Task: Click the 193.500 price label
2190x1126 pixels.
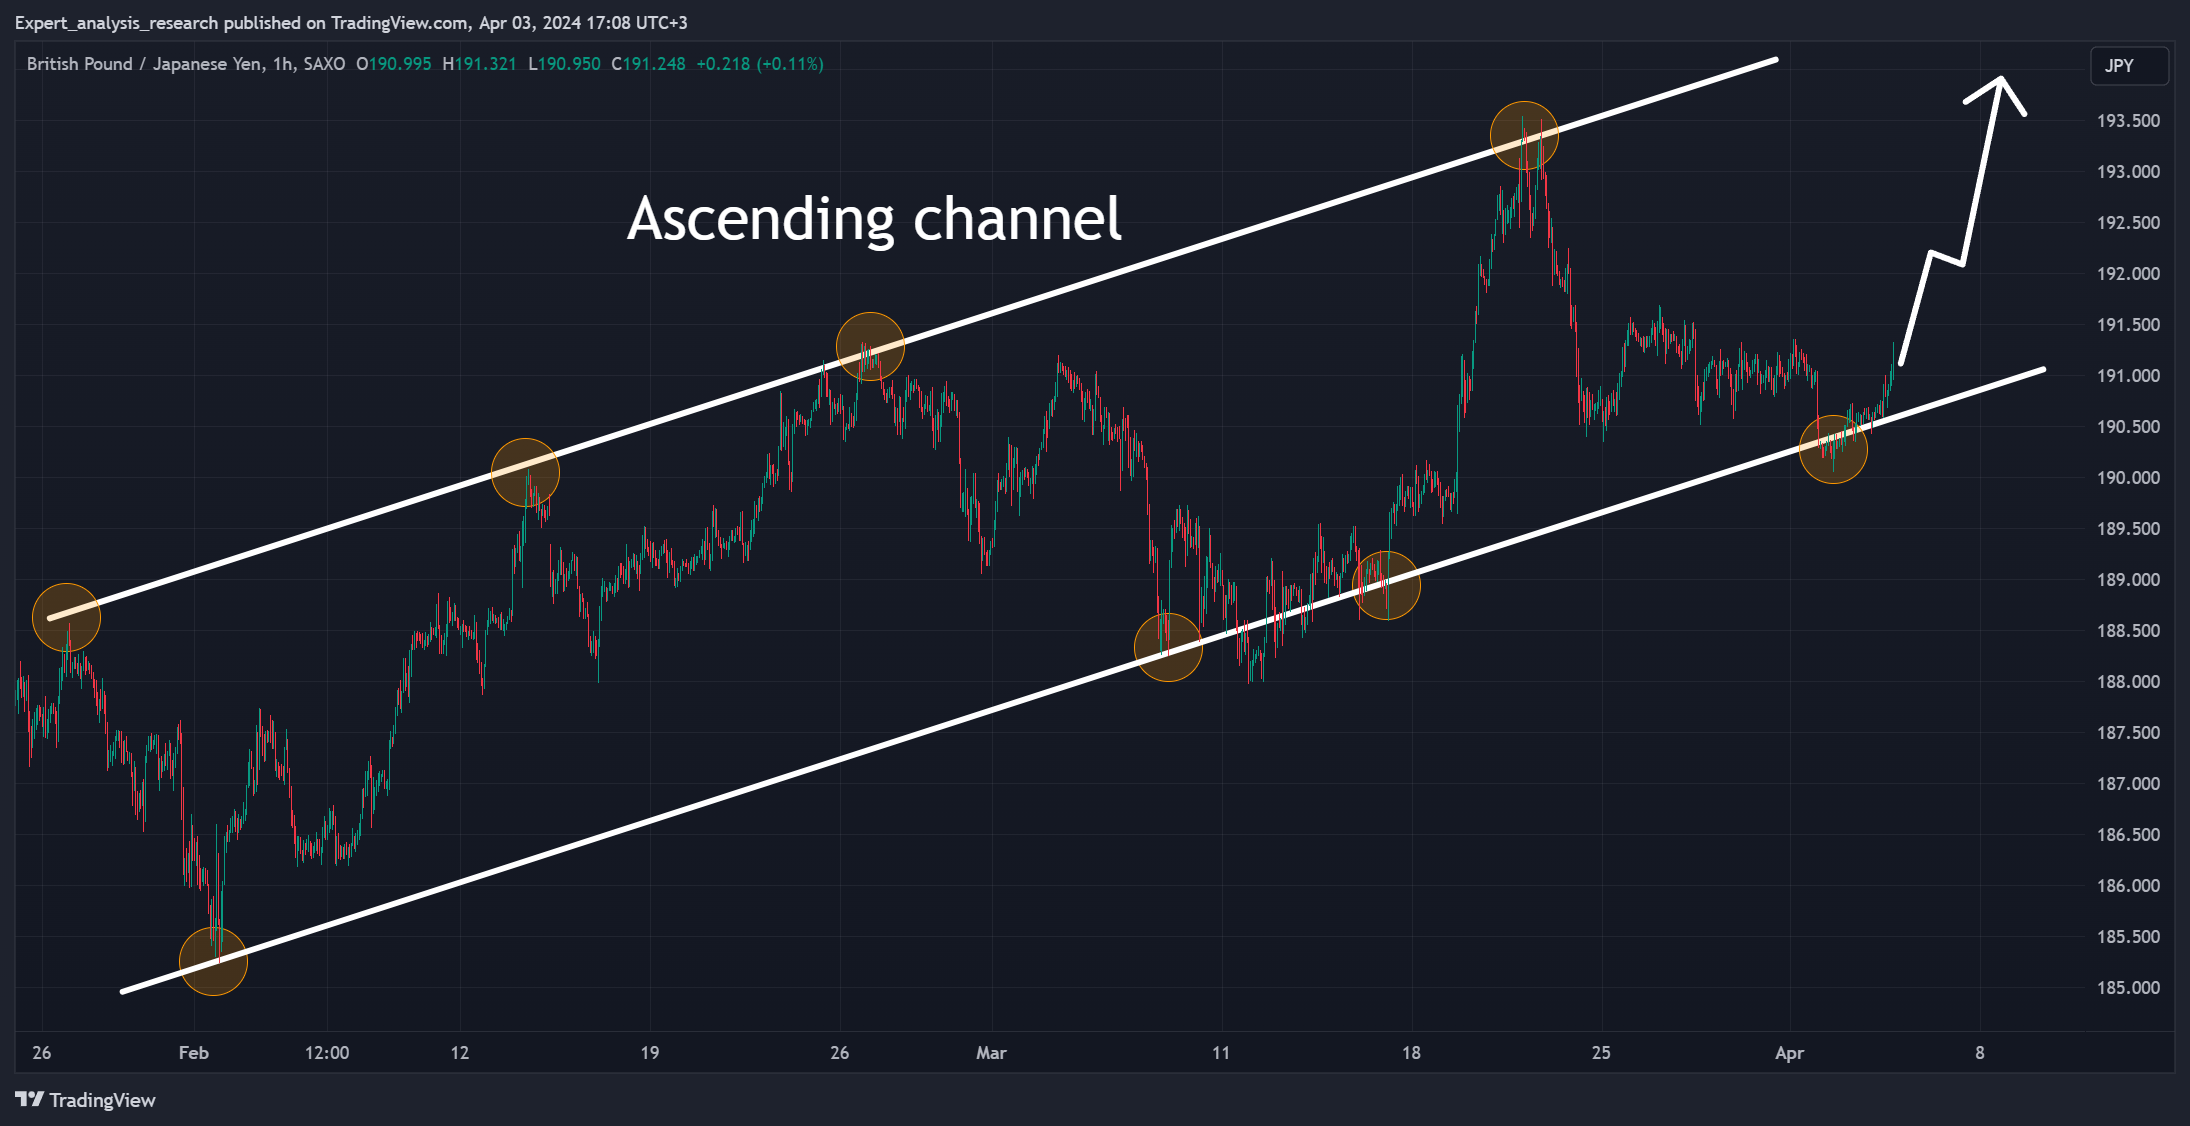Action: tap(2128, 121)
